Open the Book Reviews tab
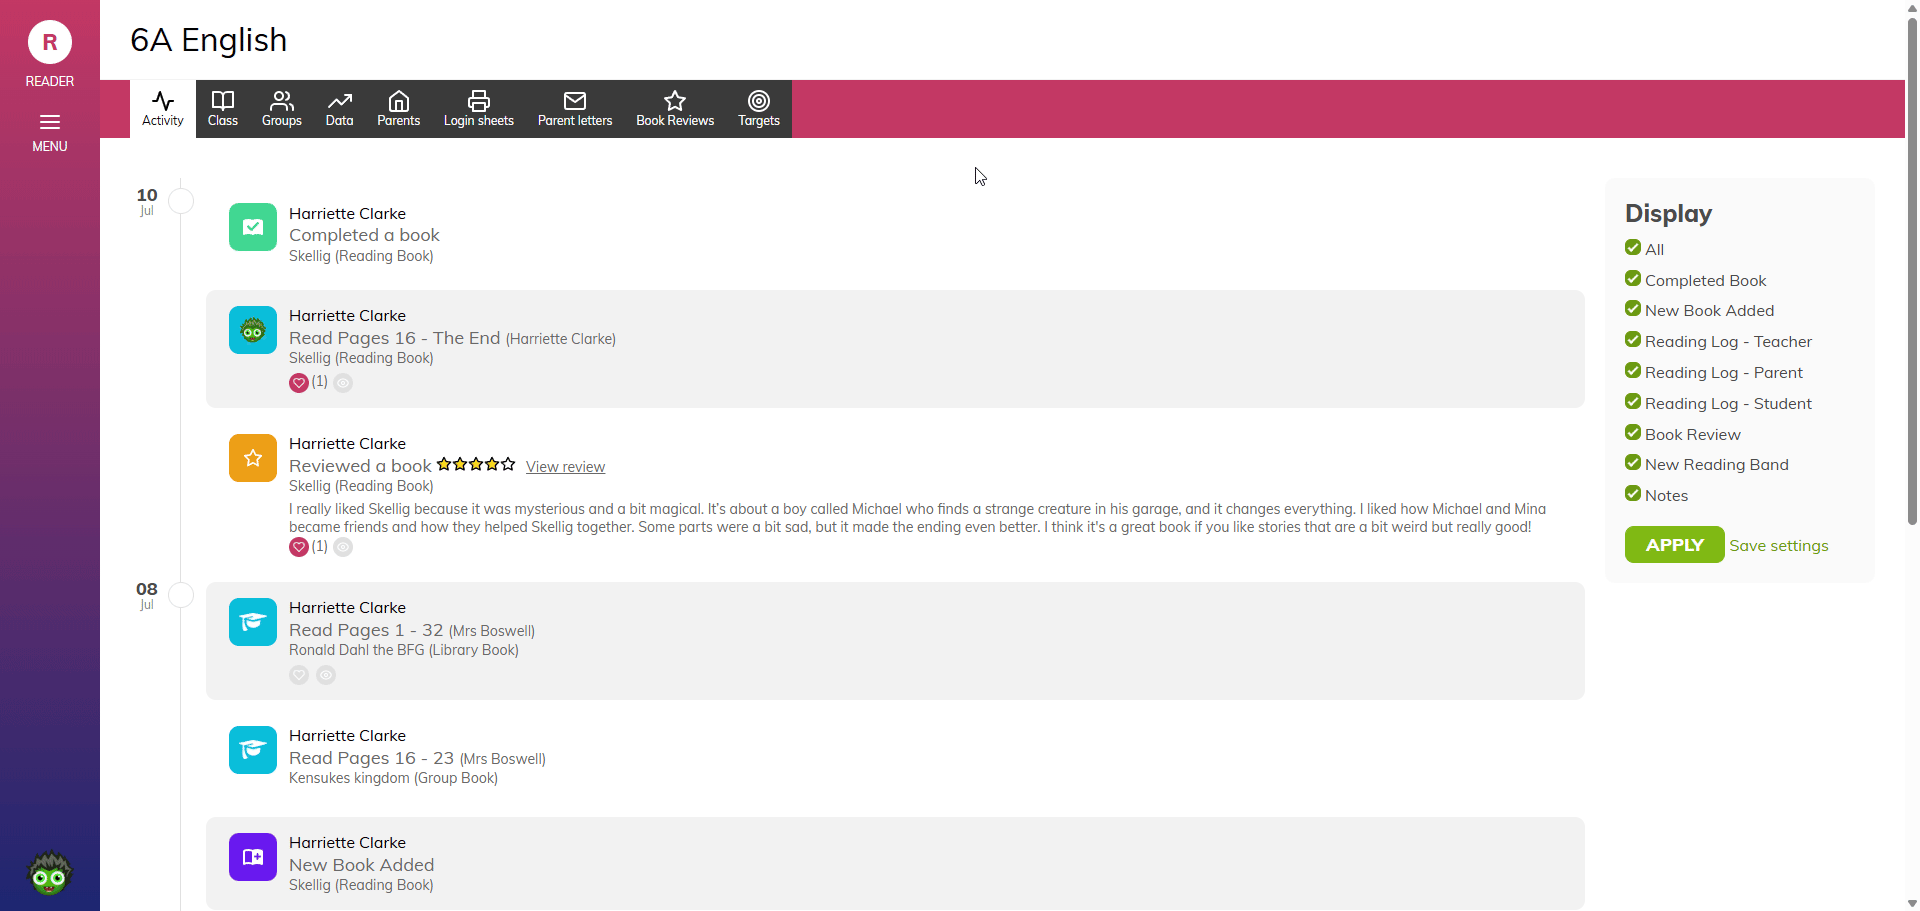The height and width of the screenshot is (911, 1920). (x=675, y=109)
